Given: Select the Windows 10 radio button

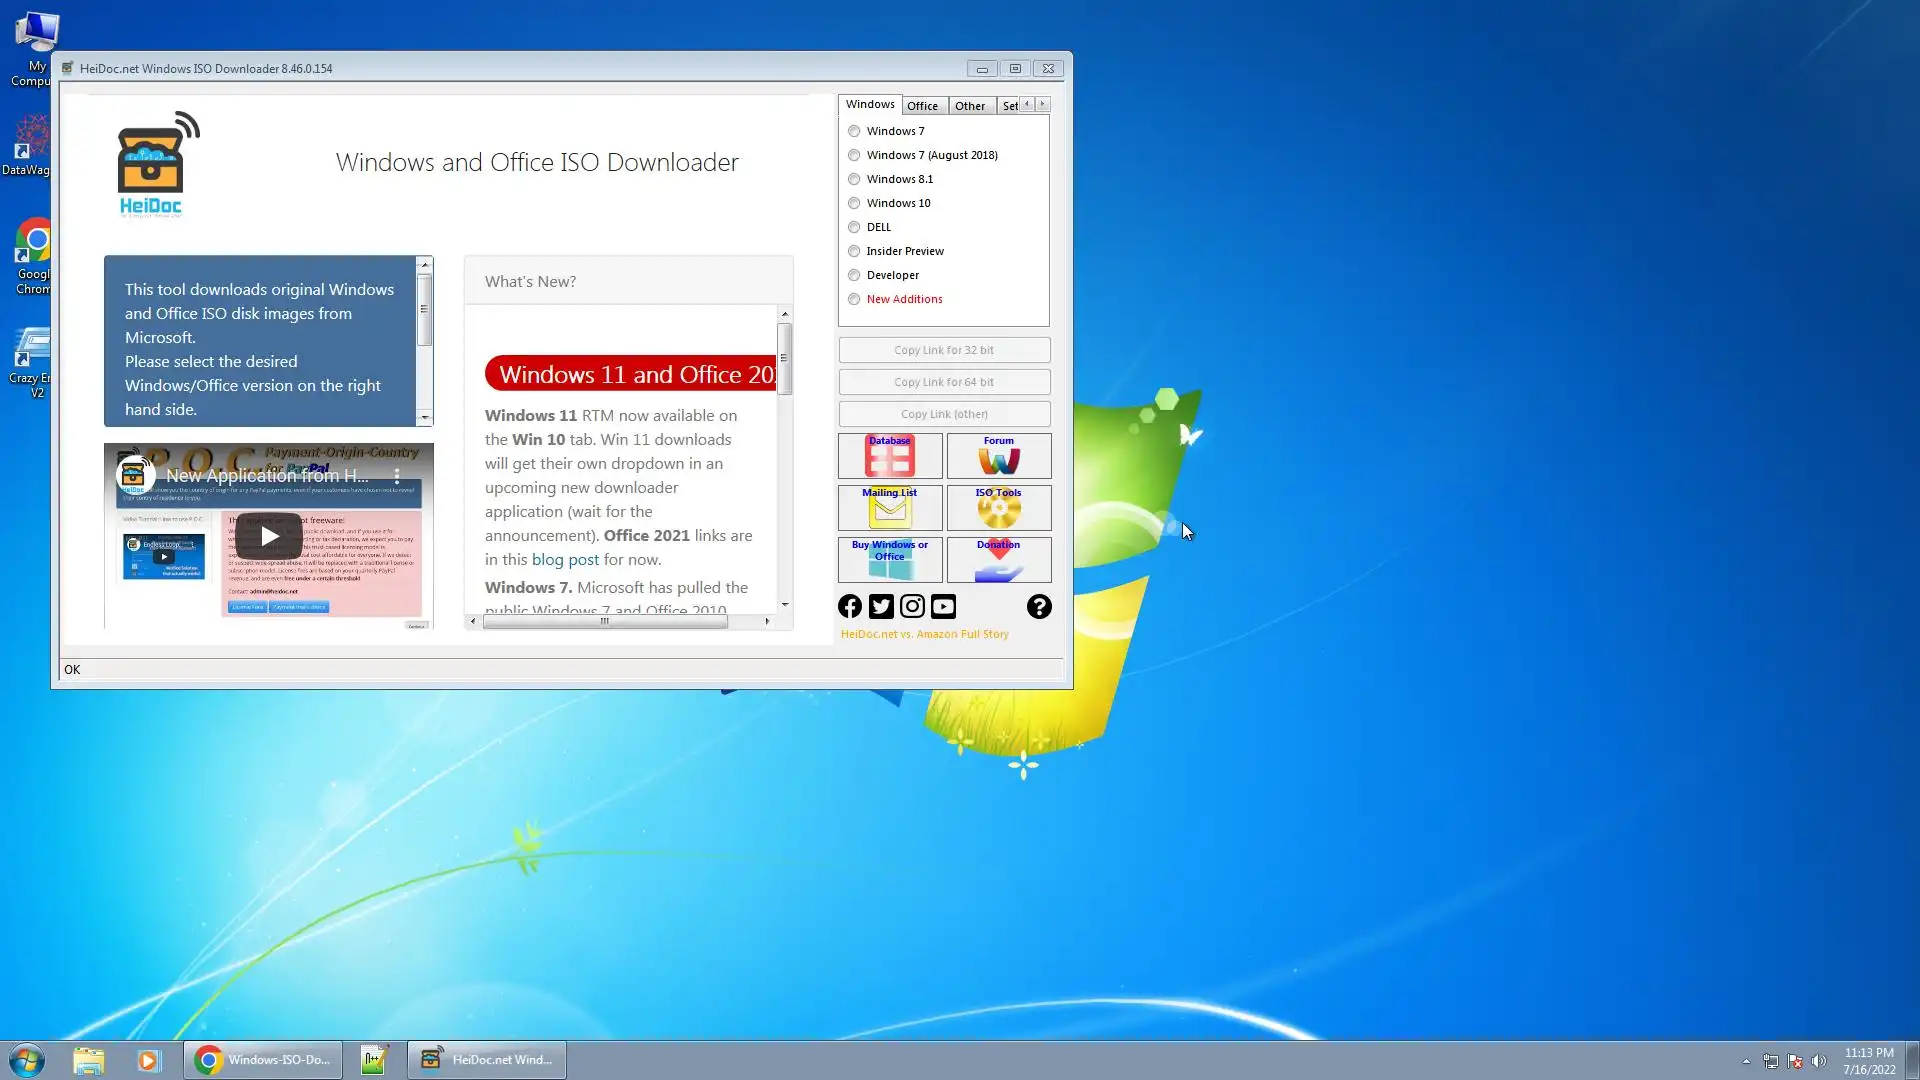Looking at the screenshot, I should pyautogui.click(x=854, y=203).
